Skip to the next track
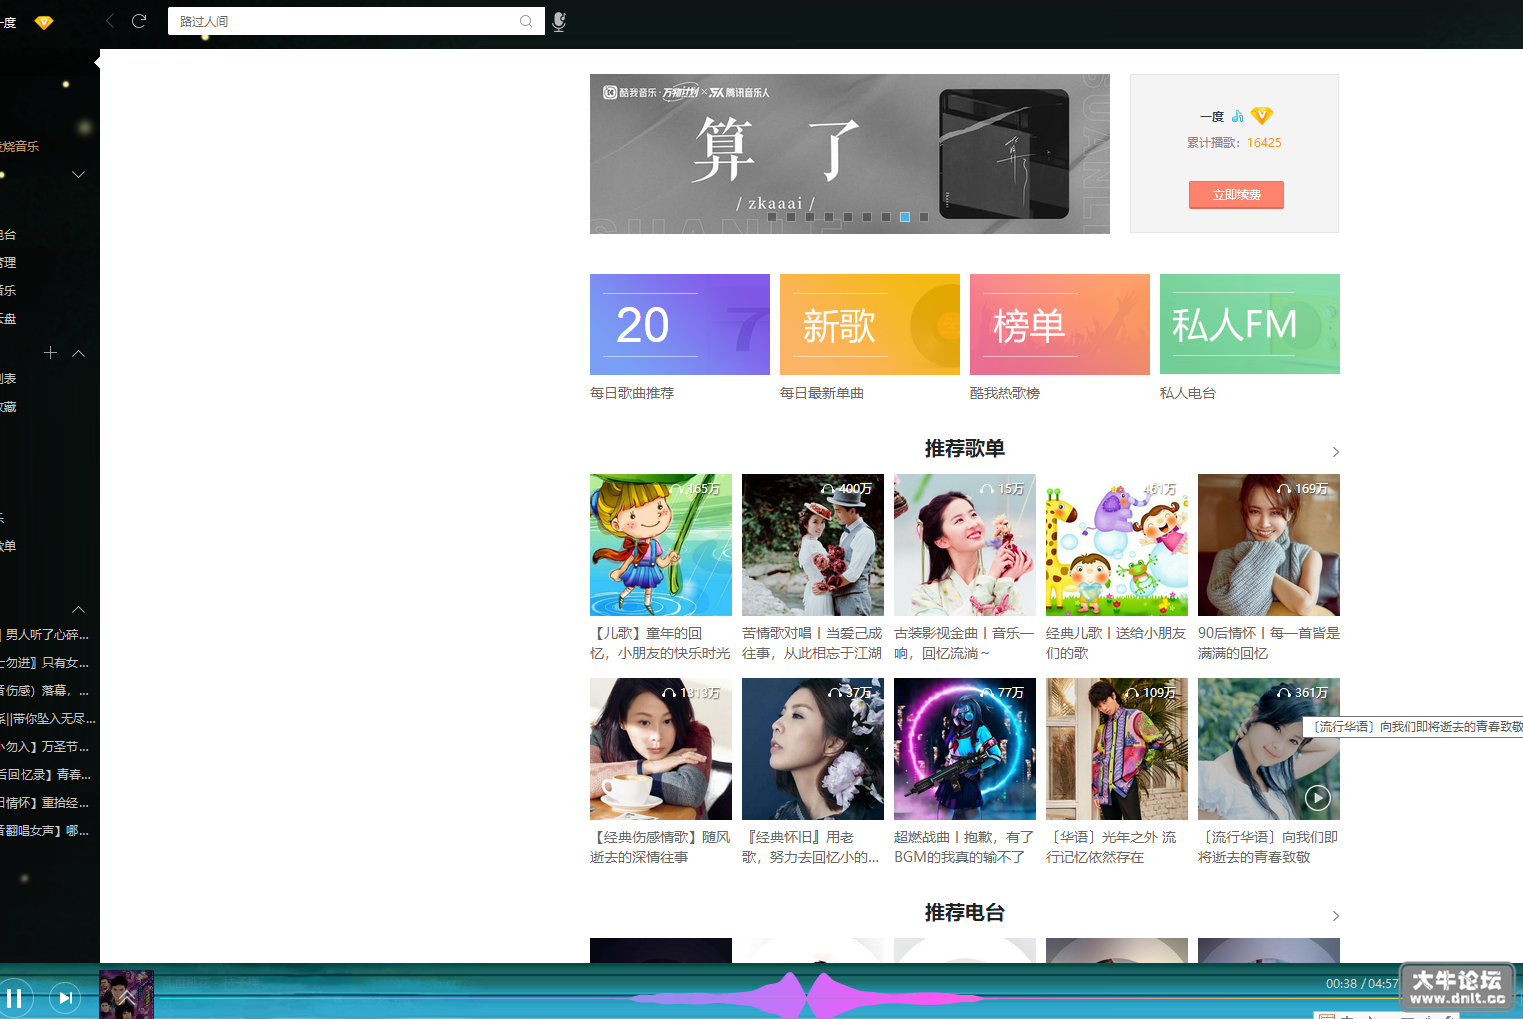This screenshot has height=1019, width=1523. (65, 997)
